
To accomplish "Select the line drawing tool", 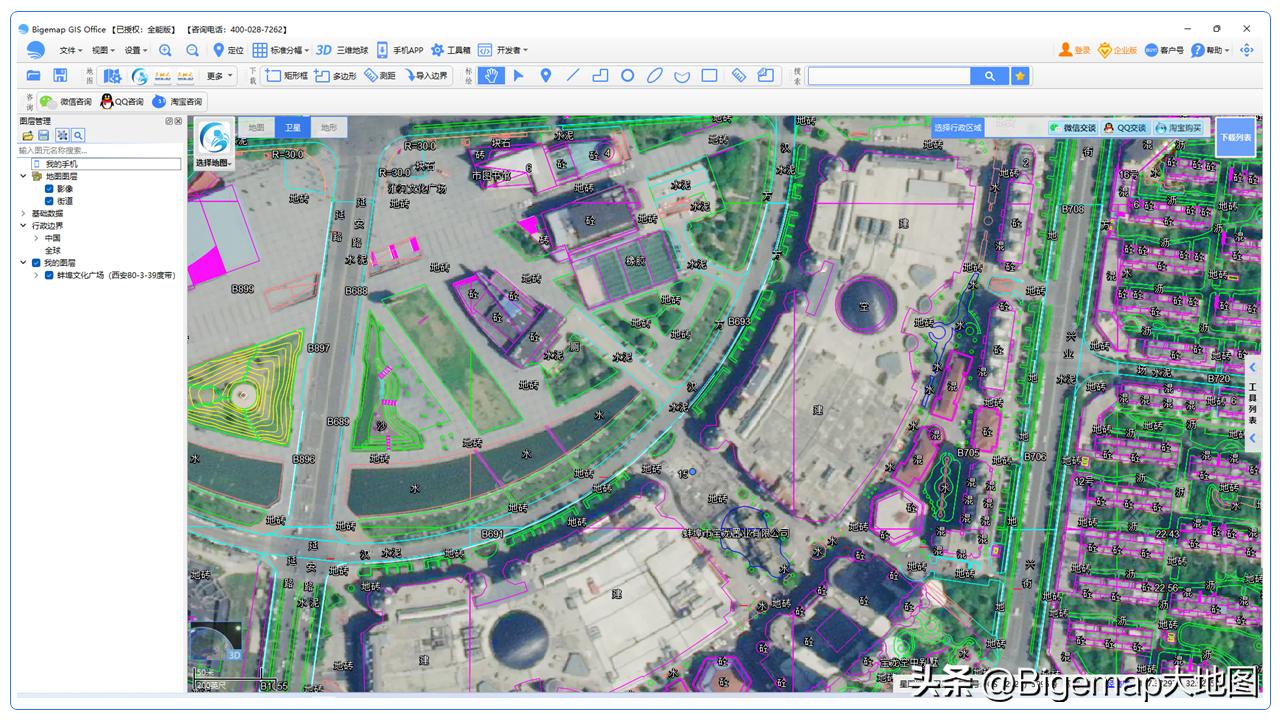I will point(573,75).
